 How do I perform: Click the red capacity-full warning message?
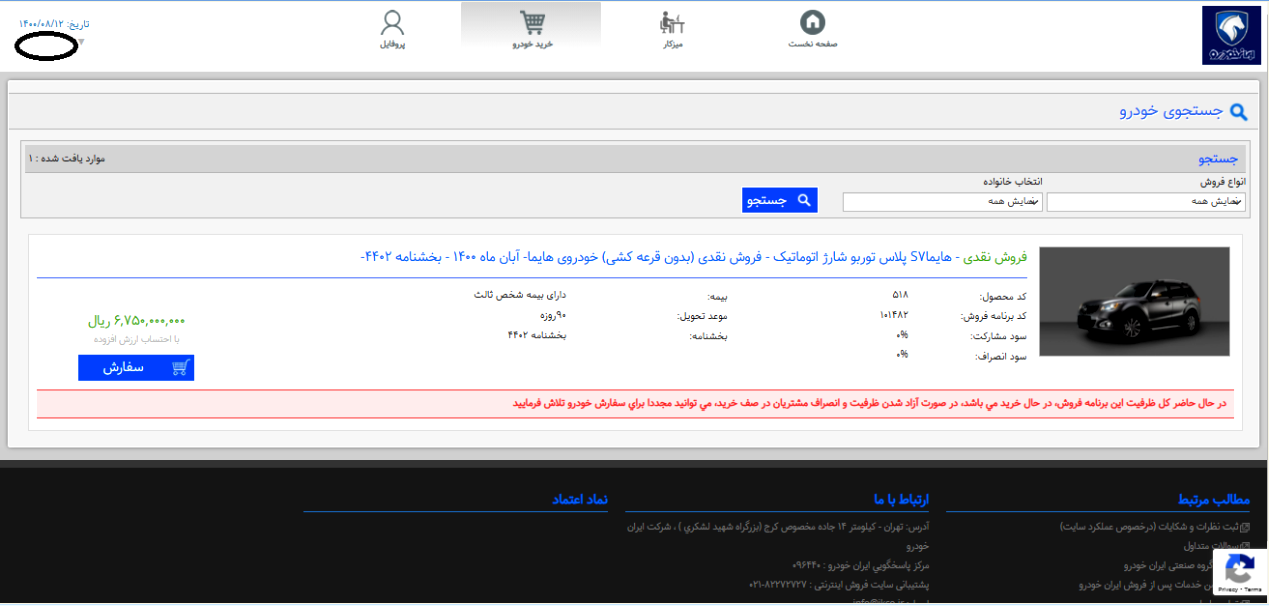click(635, 404)
